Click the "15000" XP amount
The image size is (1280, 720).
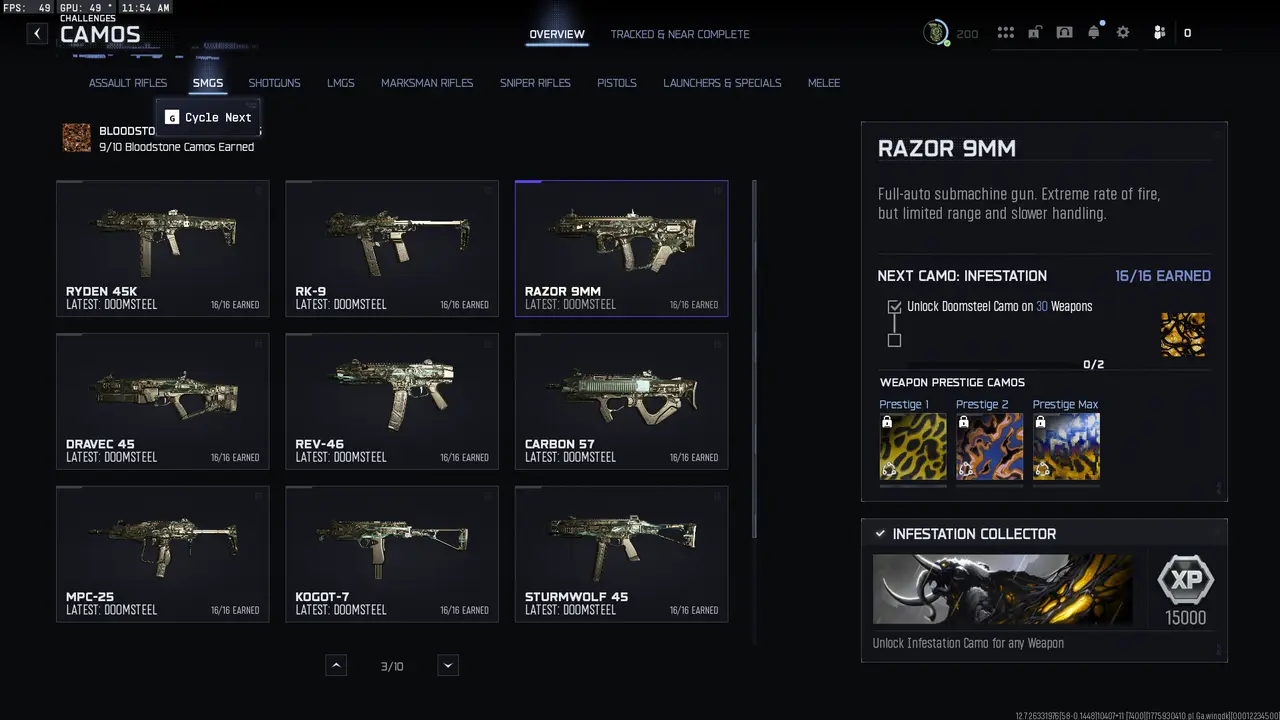tap(1186, 618)
